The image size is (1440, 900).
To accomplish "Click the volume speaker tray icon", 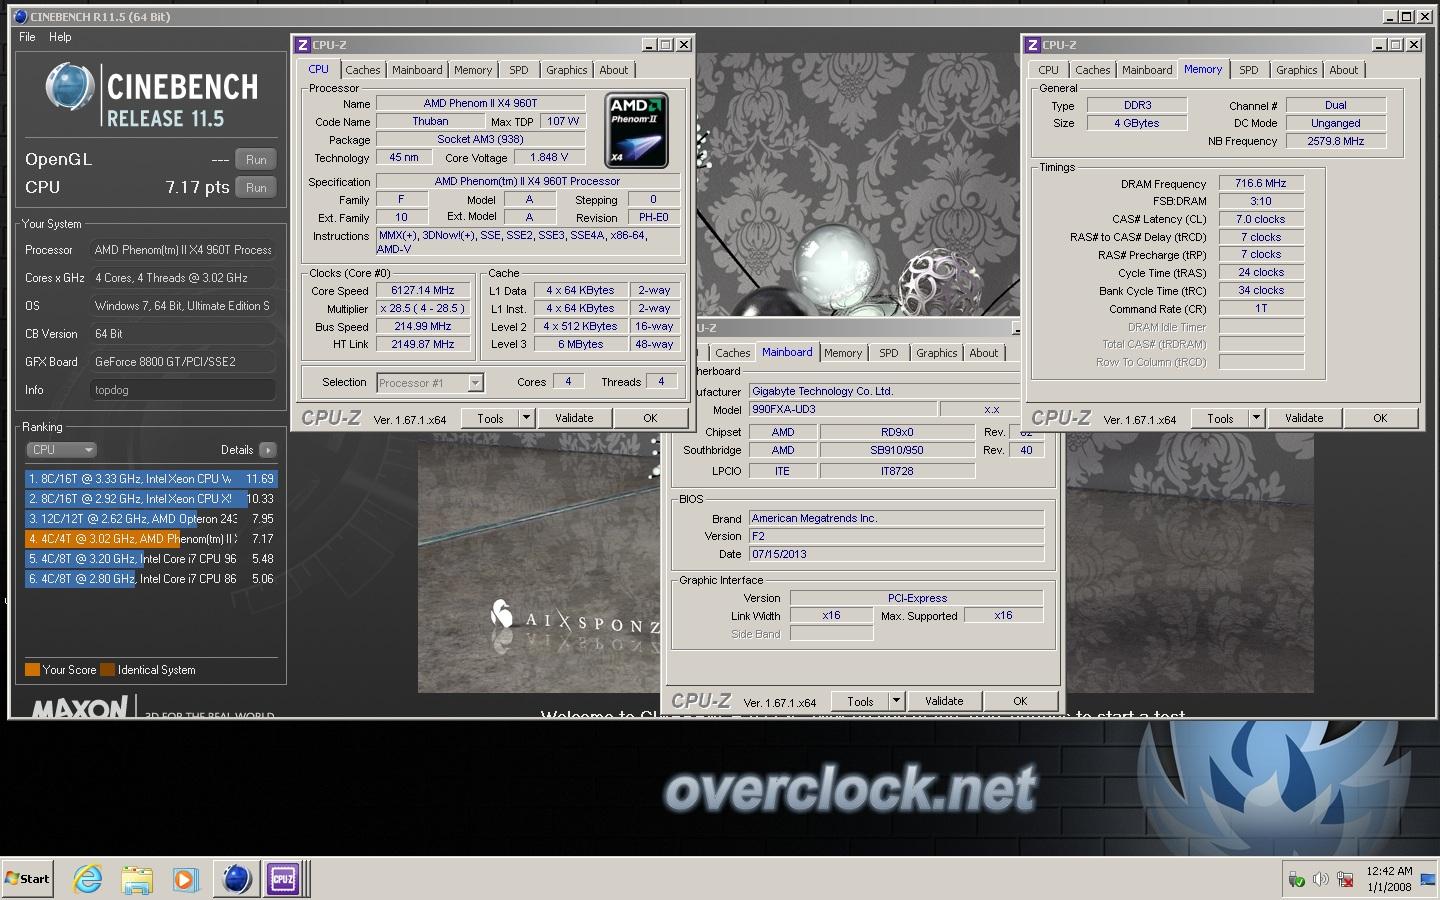I will coord(1320,880).
